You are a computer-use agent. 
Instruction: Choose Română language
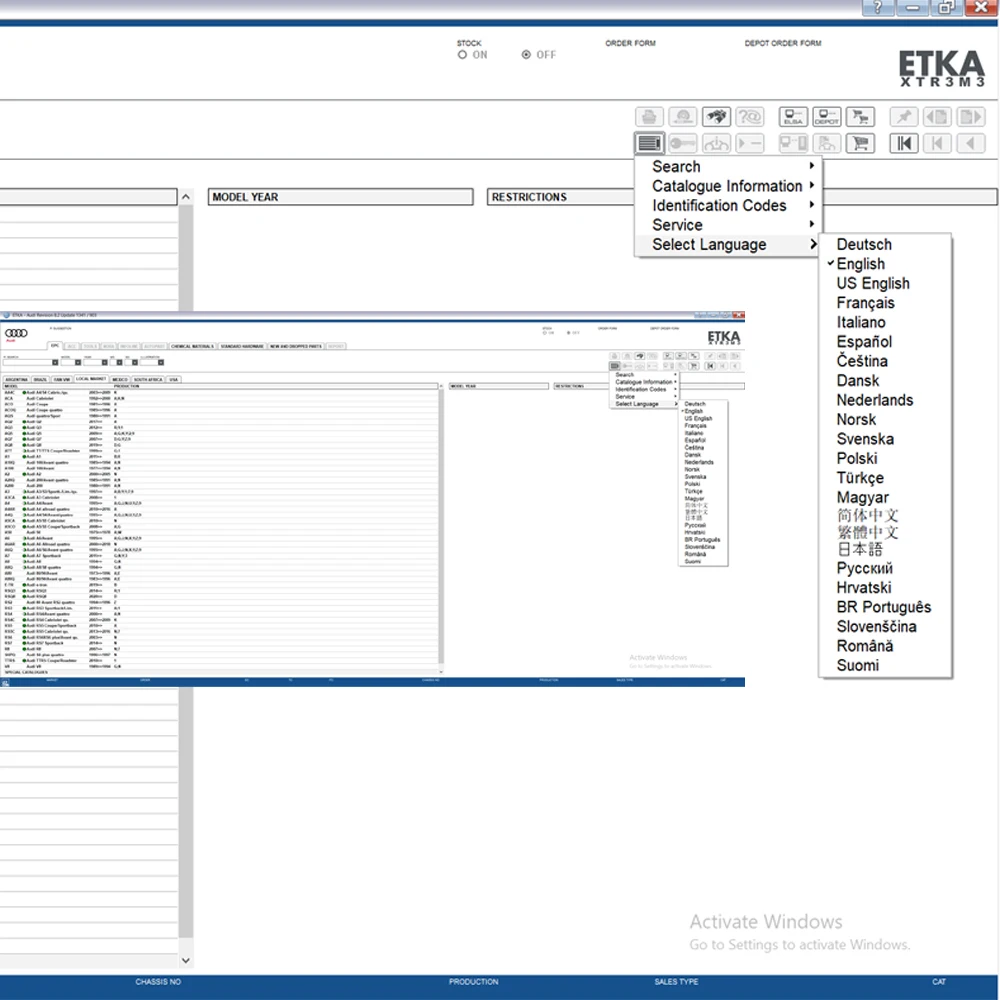tap(865, 646)
